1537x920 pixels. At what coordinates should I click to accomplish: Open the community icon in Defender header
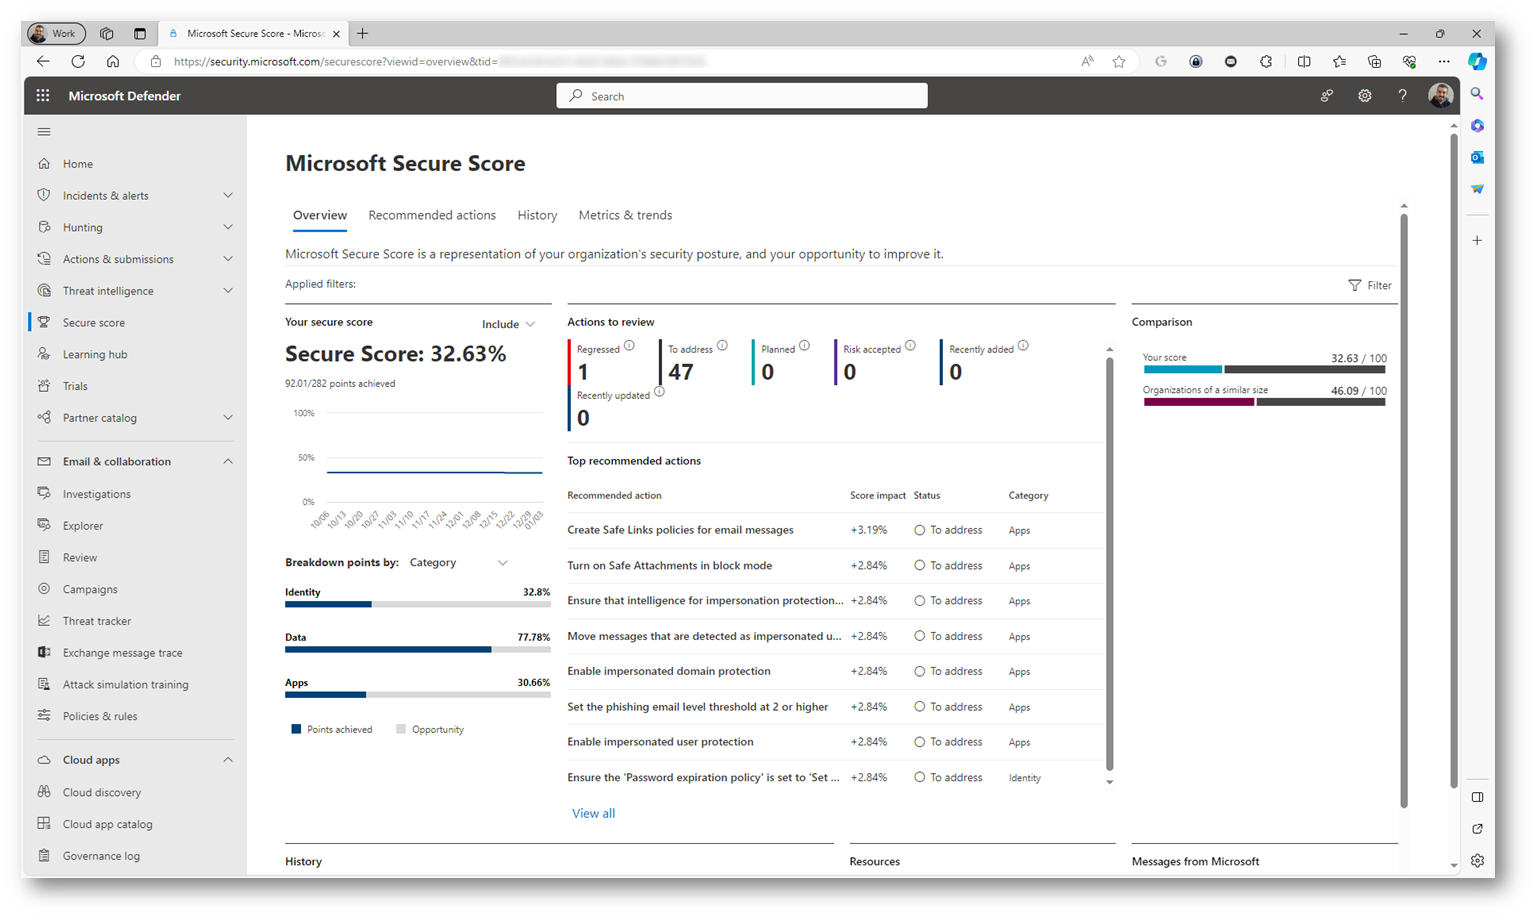pyautogui.click(x=1326, y=96)
